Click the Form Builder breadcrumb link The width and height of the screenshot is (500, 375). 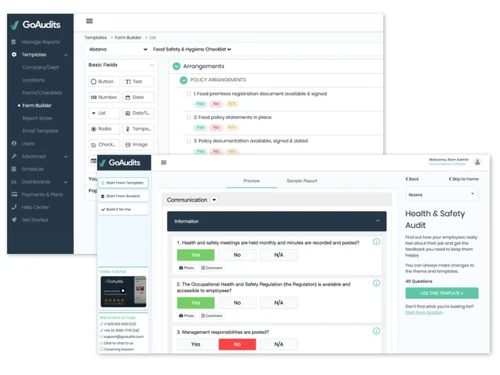(x=128, y=37)
